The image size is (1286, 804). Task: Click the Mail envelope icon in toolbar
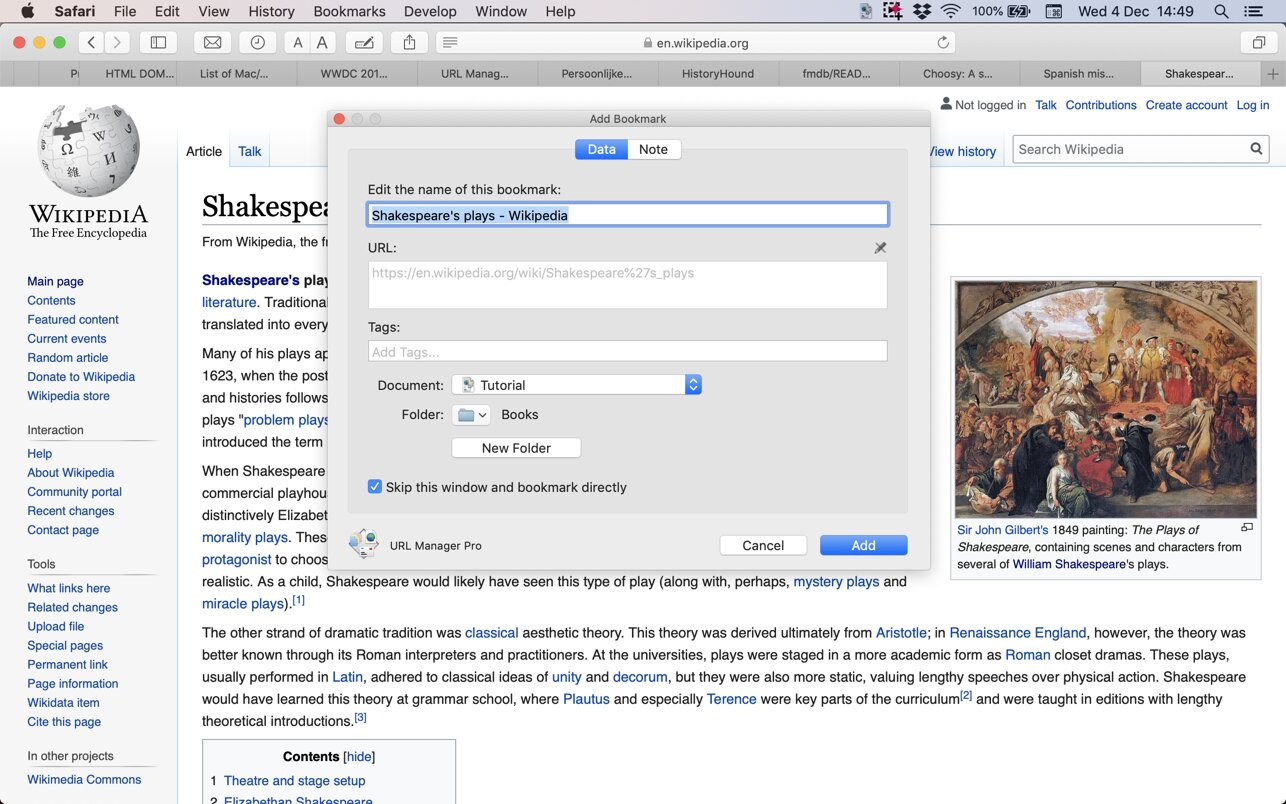213,42
